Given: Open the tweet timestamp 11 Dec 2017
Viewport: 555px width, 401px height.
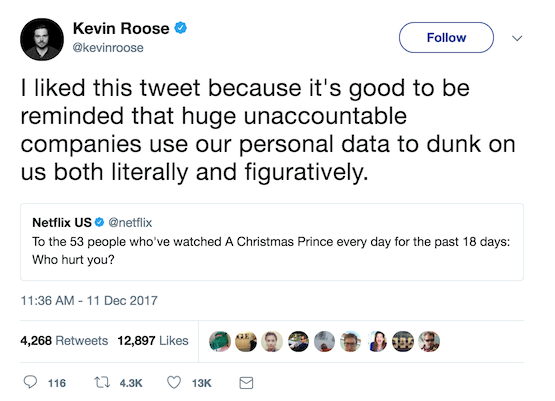Looking at the screenshot, I should click(x=89, y=300).
